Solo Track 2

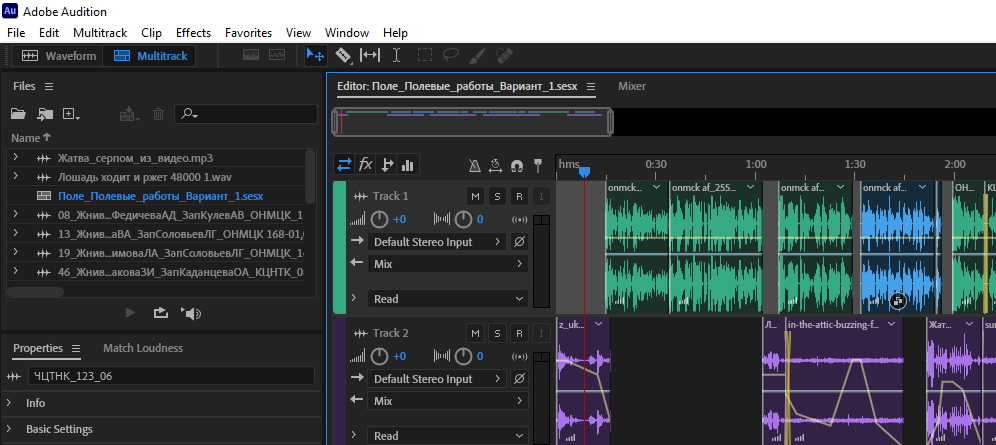[498, 333]
